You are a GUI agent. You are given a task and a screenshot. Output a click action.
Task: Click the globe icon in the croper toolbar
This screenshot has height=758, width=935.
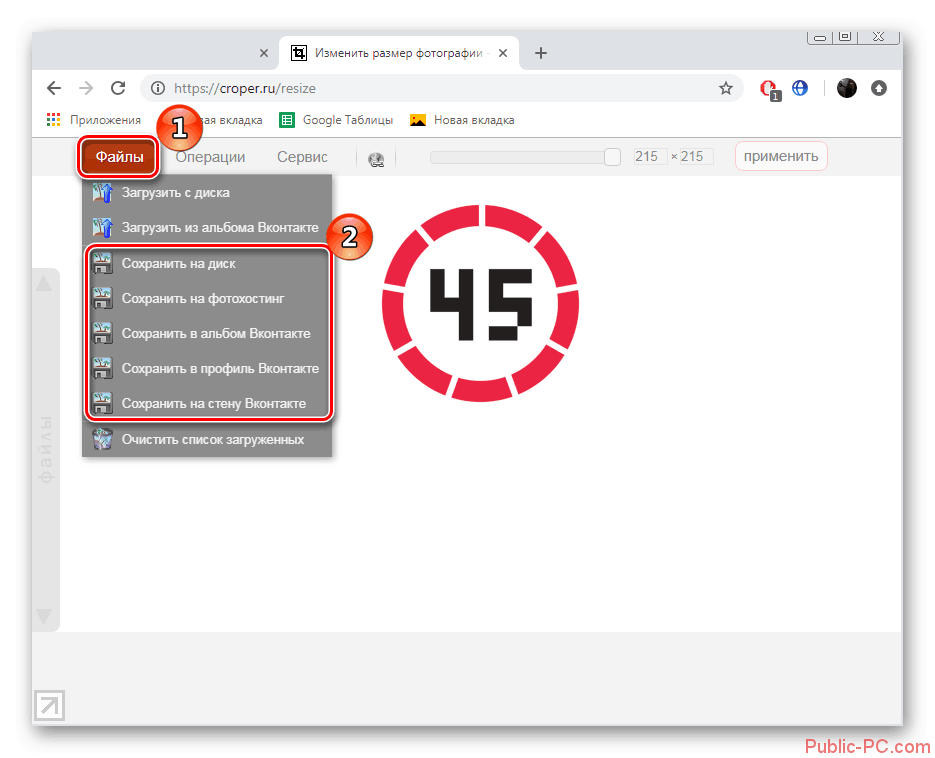376,159
